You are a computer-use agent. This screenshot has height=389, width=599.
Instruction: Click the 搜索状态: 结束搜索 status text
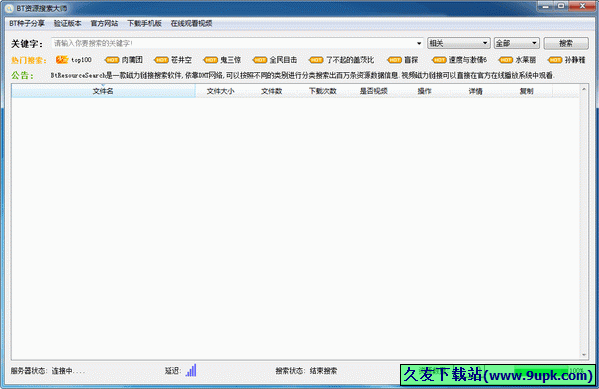coord(306,371)
